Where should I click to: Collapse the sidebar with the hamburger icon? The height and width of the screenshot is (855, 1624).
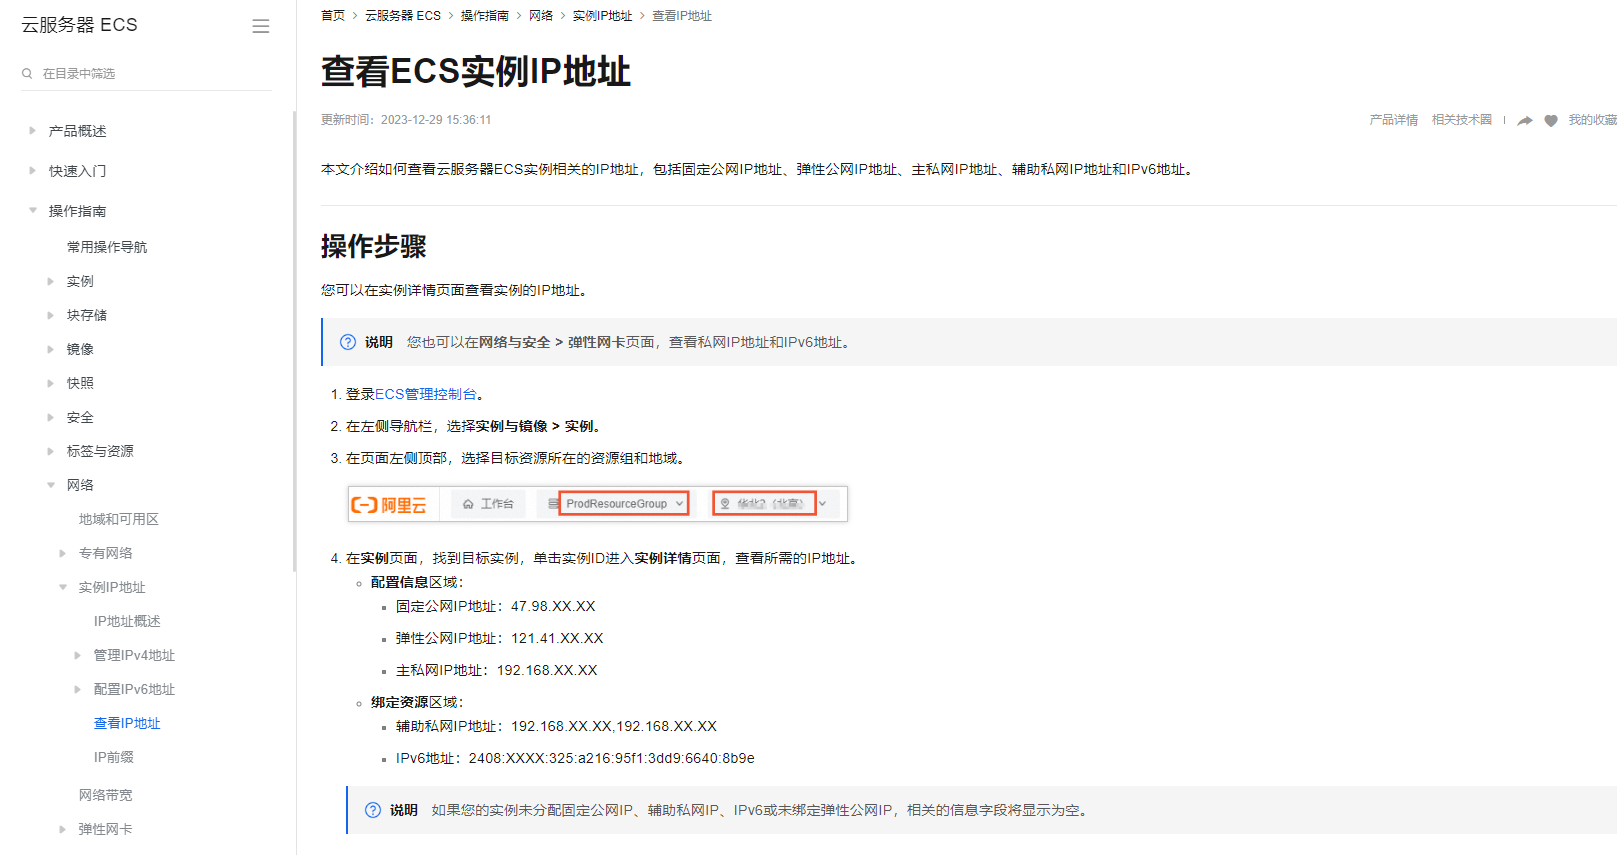[x=261, y=27]
